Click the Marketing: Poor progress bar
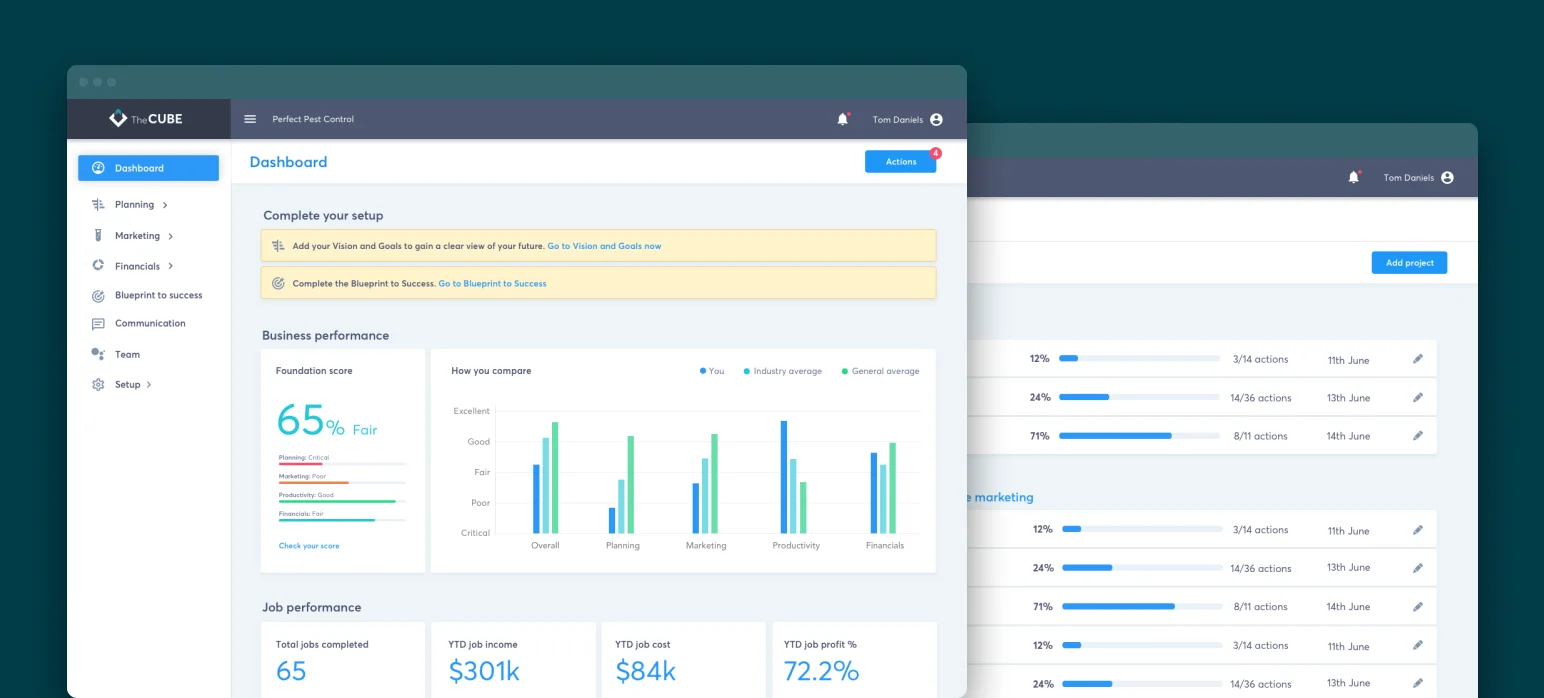The height and width of the screenshot is (698, 1544). 342,482
